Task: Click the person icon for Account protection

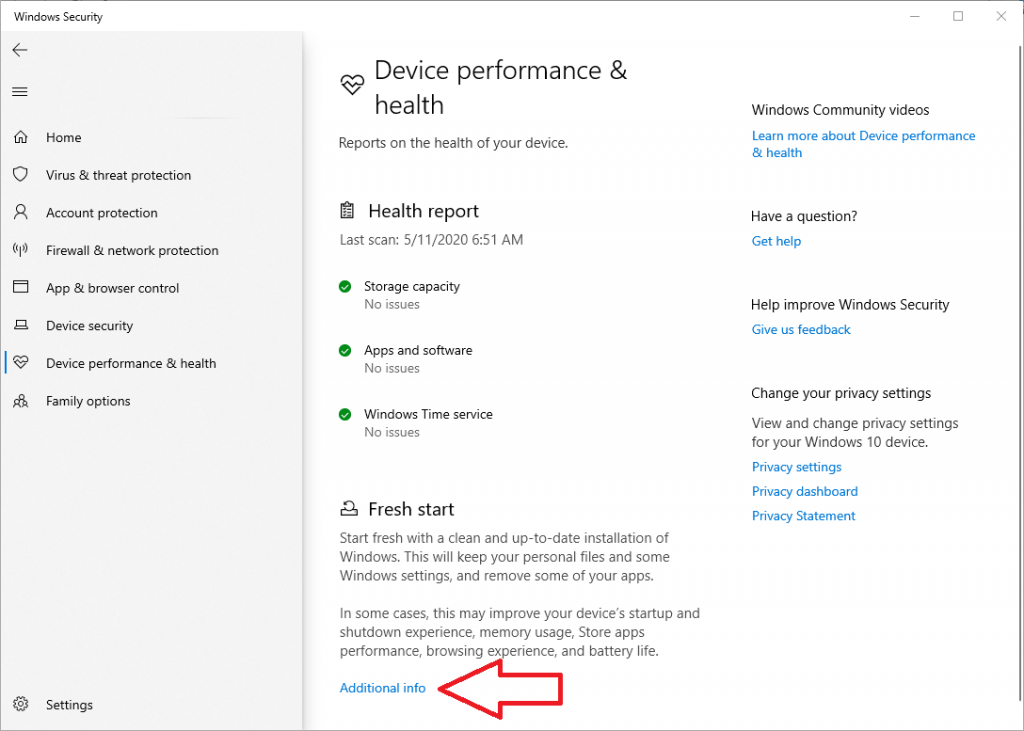Action: (x=21, y=212)
